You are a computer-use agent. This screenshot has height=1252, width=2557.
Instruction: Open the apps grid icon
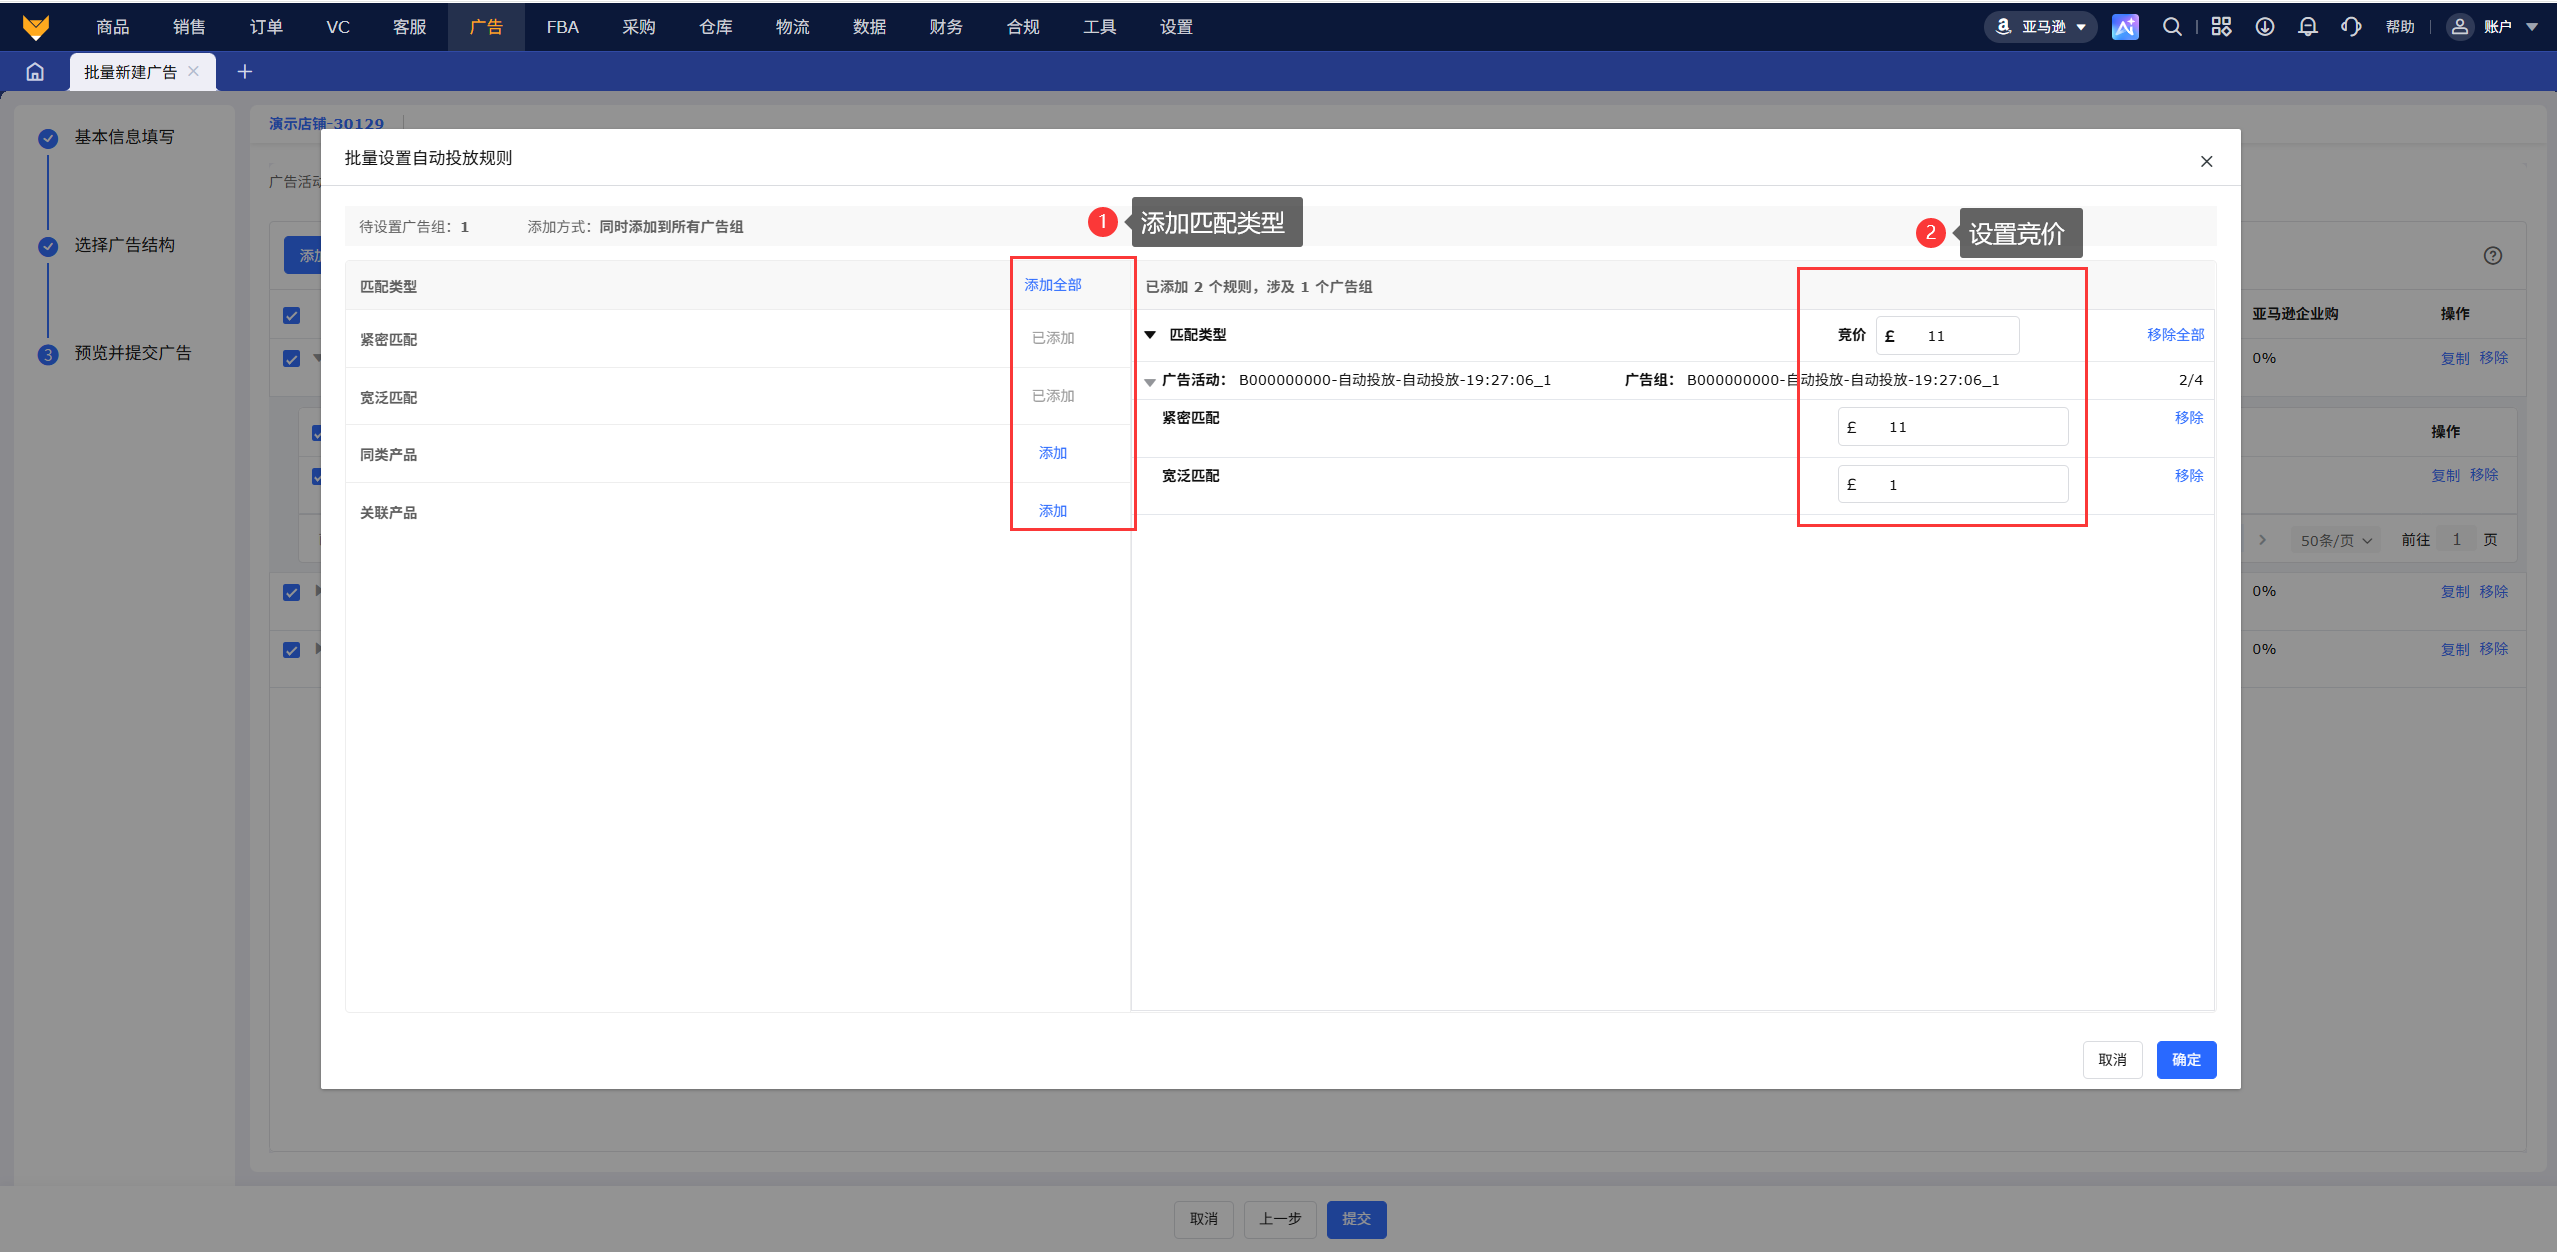coord(2221,27)
